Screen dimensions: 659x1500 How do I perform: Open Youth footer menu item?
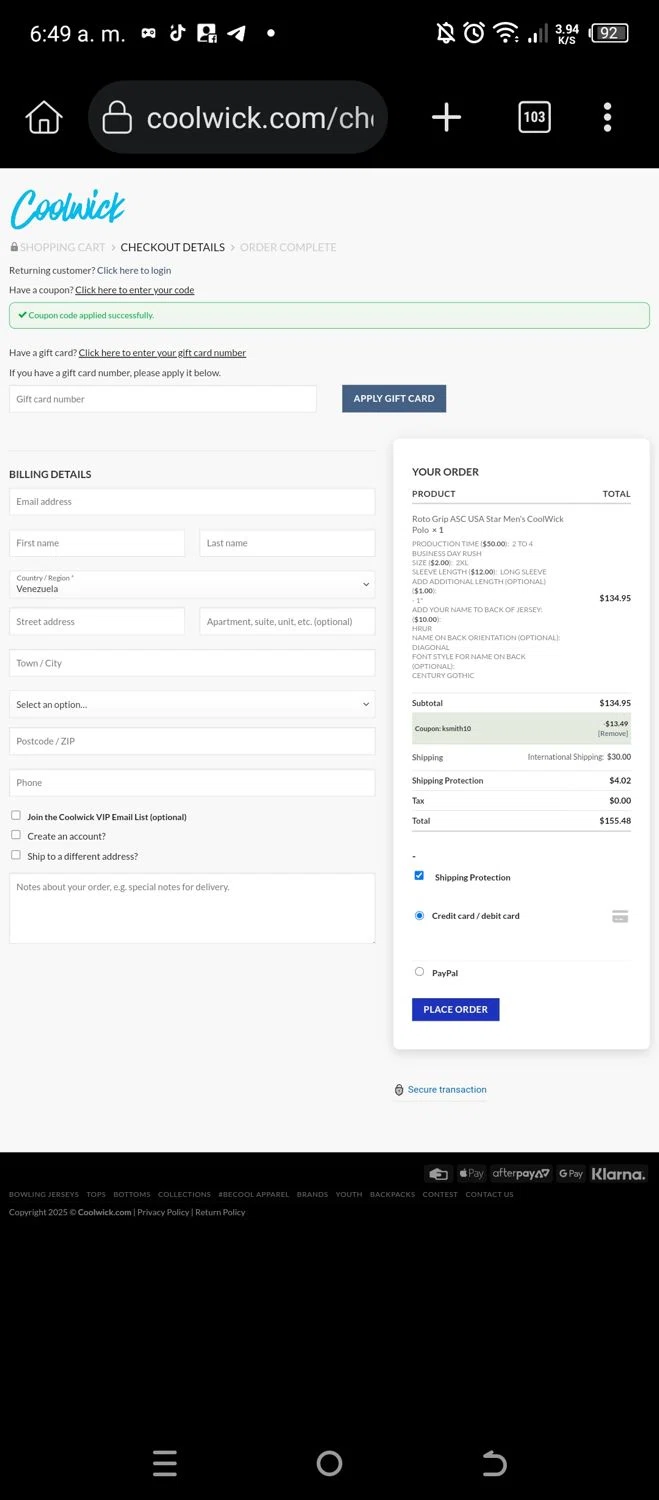349,1194
